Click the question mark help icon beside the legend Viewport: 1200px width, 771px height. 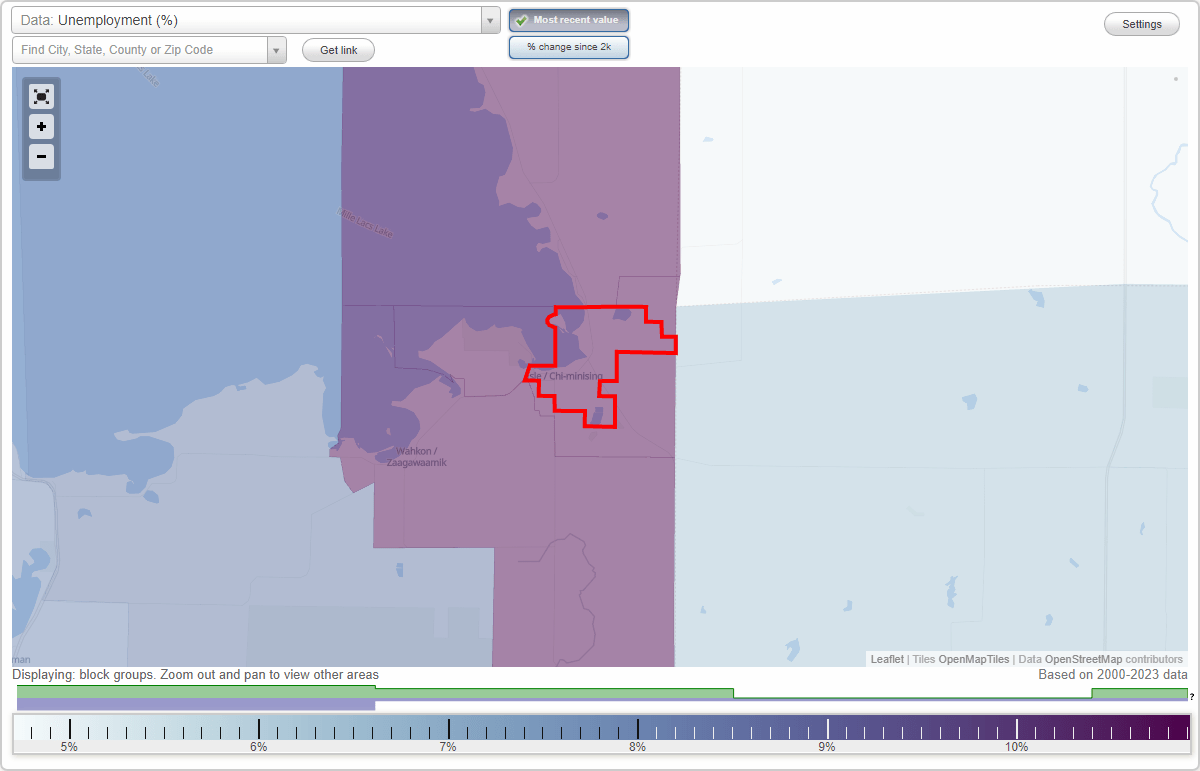pyautogui.click(x=1190, y=697)
